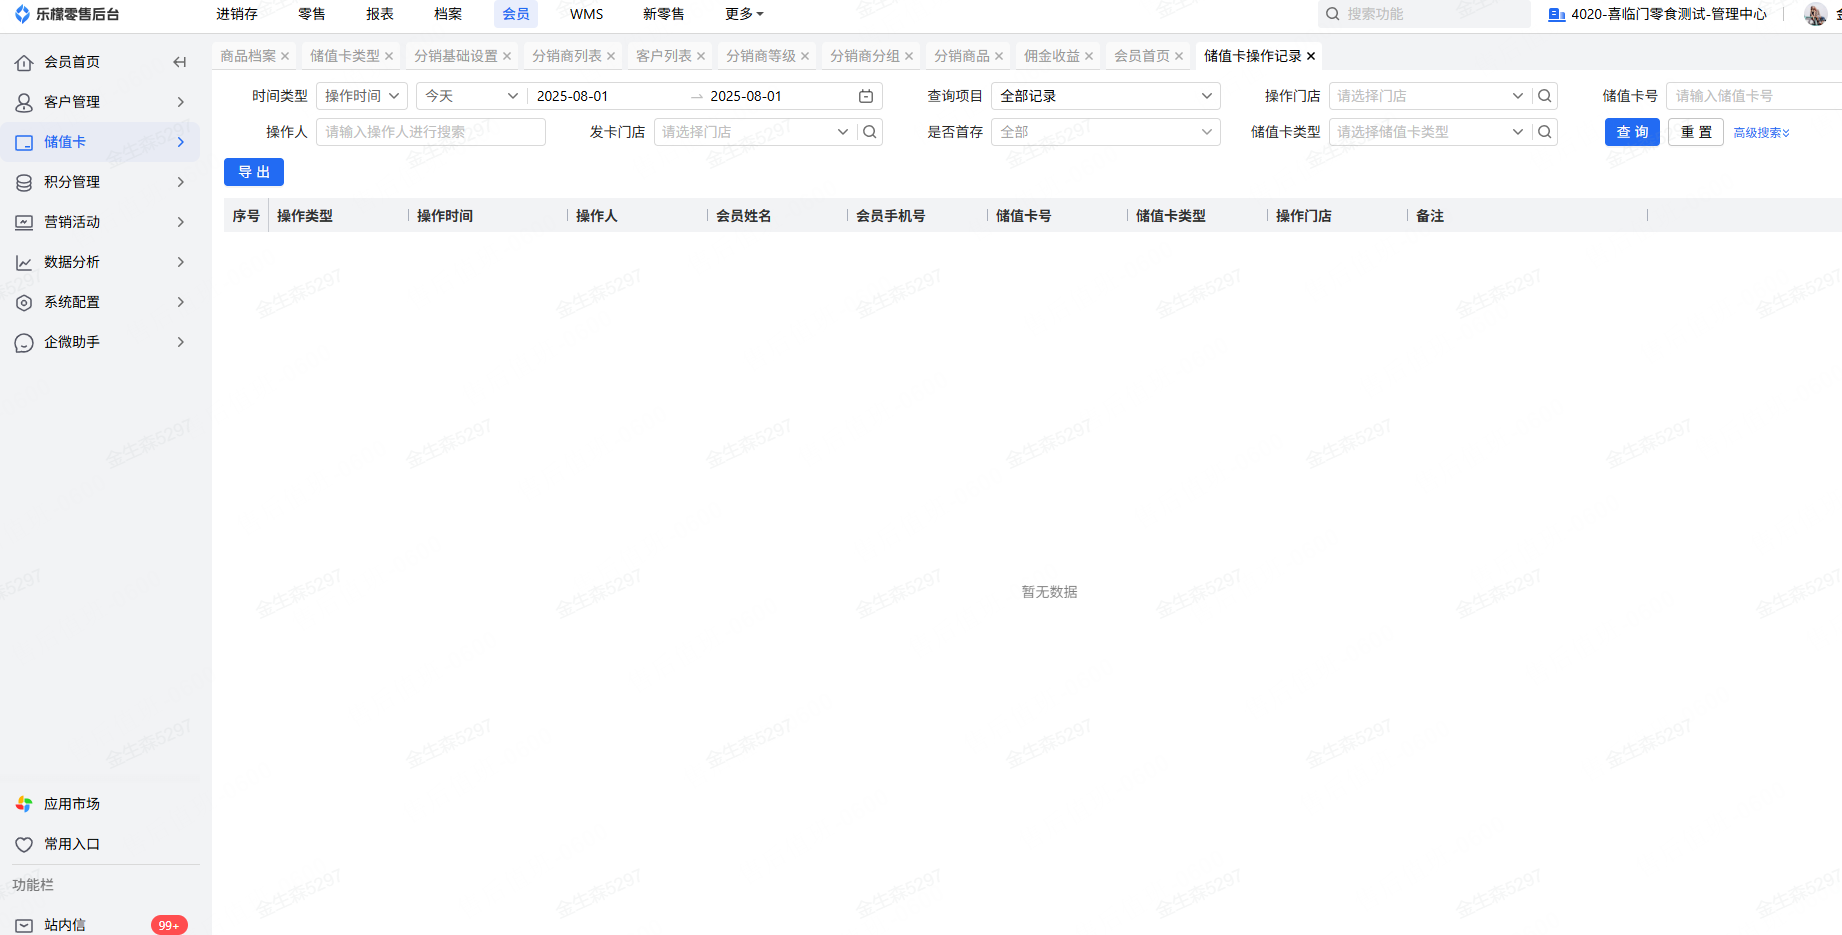
Task: Open the 发卡门店 store dropdown
Action: coord(755,132)
